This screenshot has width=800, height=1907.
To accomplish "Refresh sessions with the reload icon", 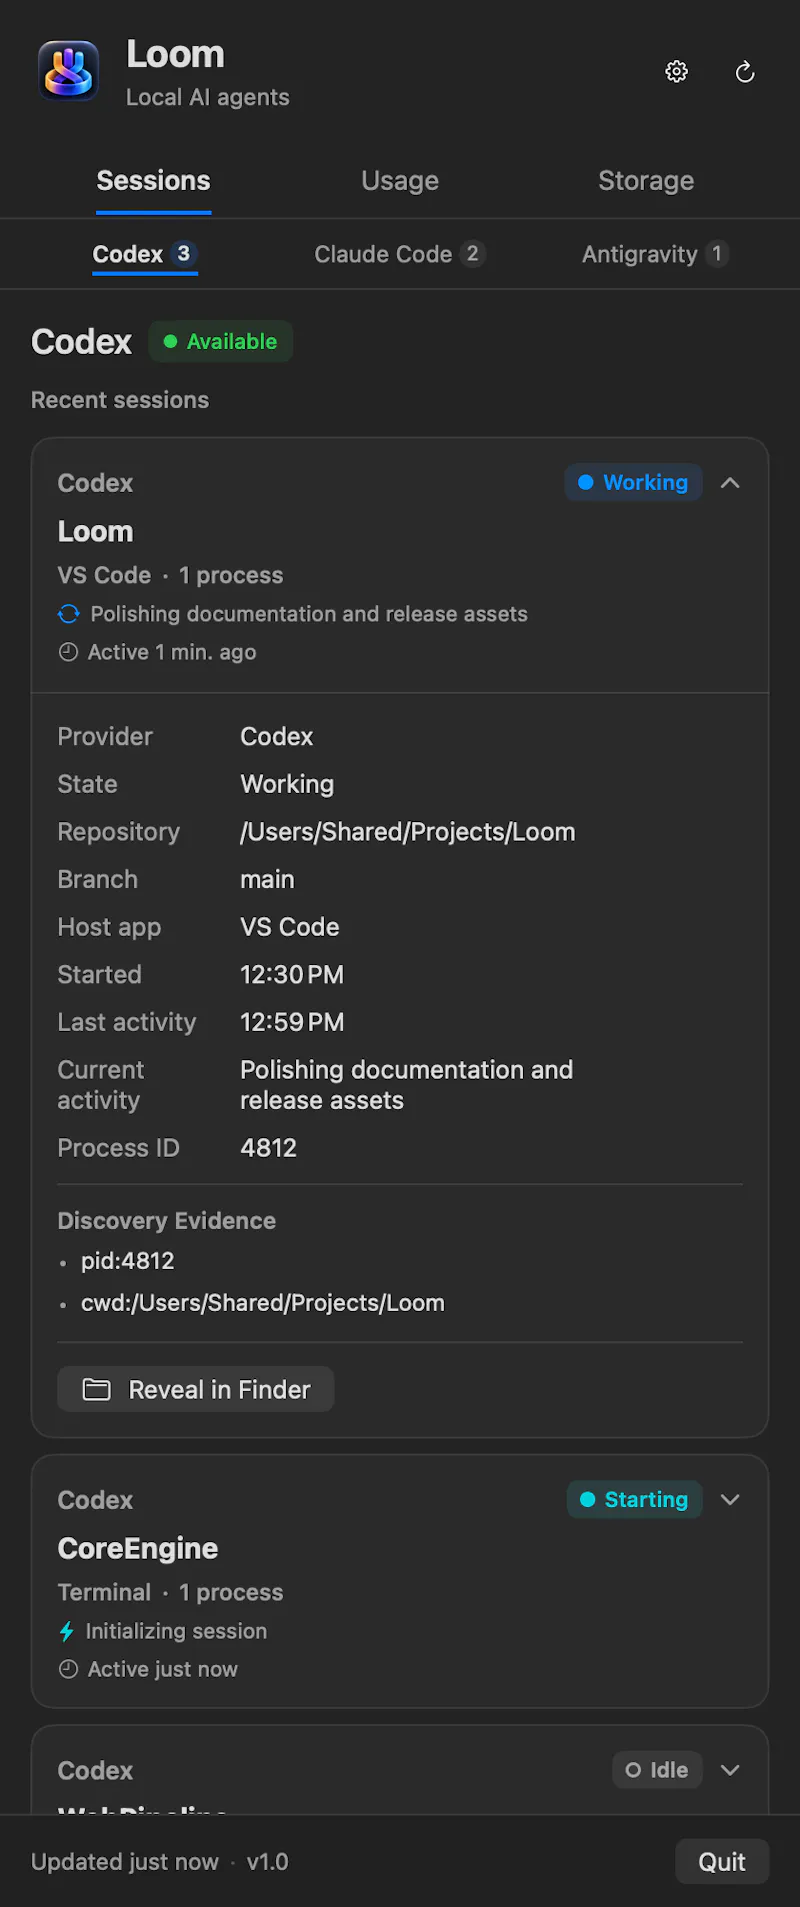I will [745, 72].
